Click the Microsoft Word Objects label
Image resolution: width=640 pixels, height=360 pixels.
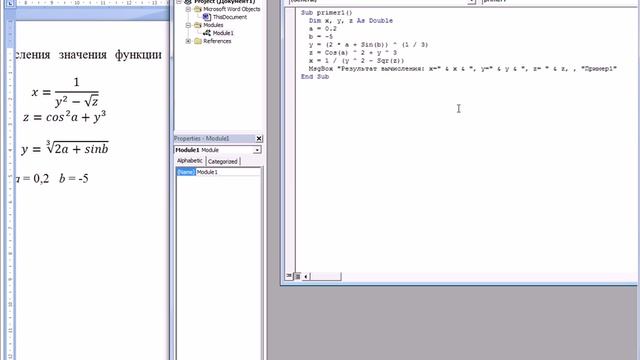231,9
